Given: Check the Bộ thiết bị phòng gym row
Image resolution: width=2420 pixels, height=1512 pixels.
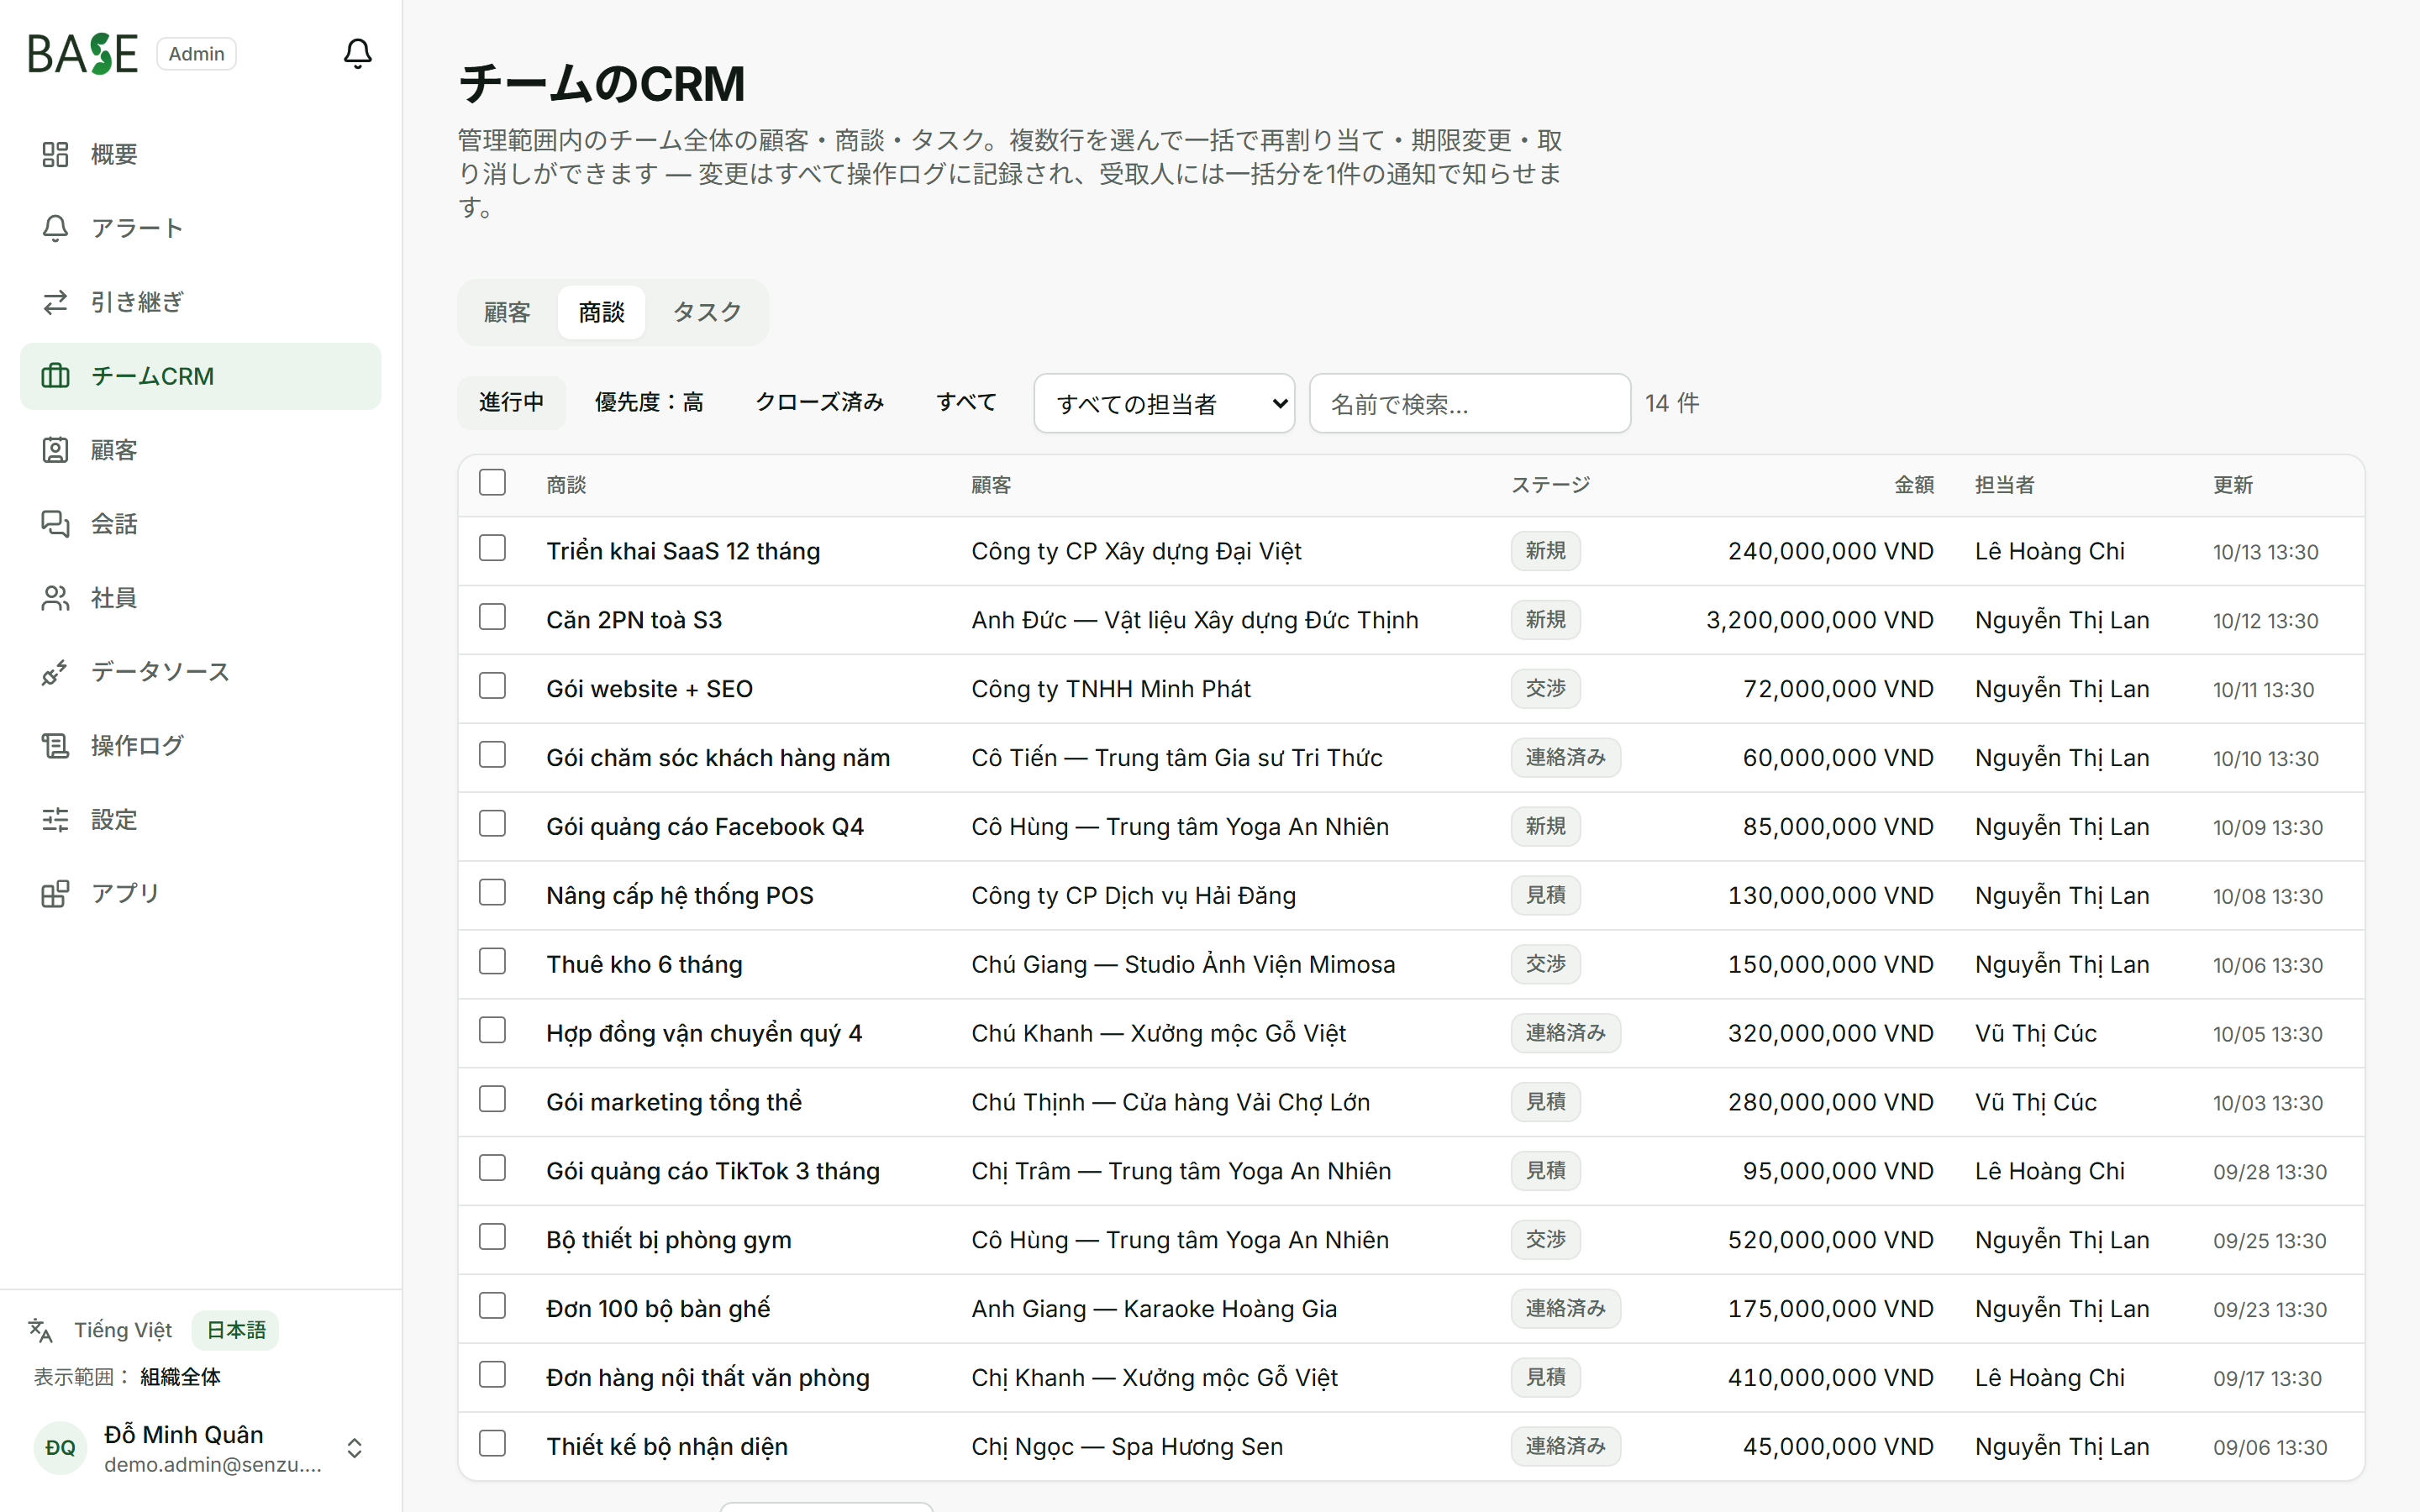Looking at the screenshot, I should (x=492, y=1237).
